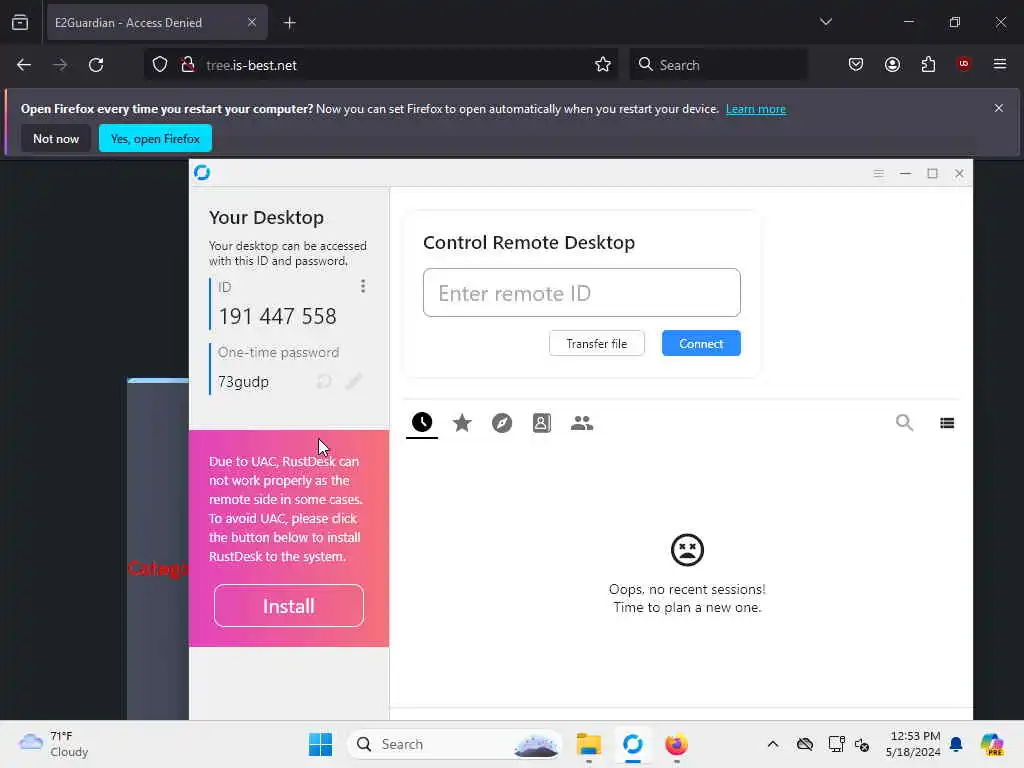Select the ID number 191 447 558
Image resolution: width=1024 pixels, height=768 pixels.
pos(278,317)
